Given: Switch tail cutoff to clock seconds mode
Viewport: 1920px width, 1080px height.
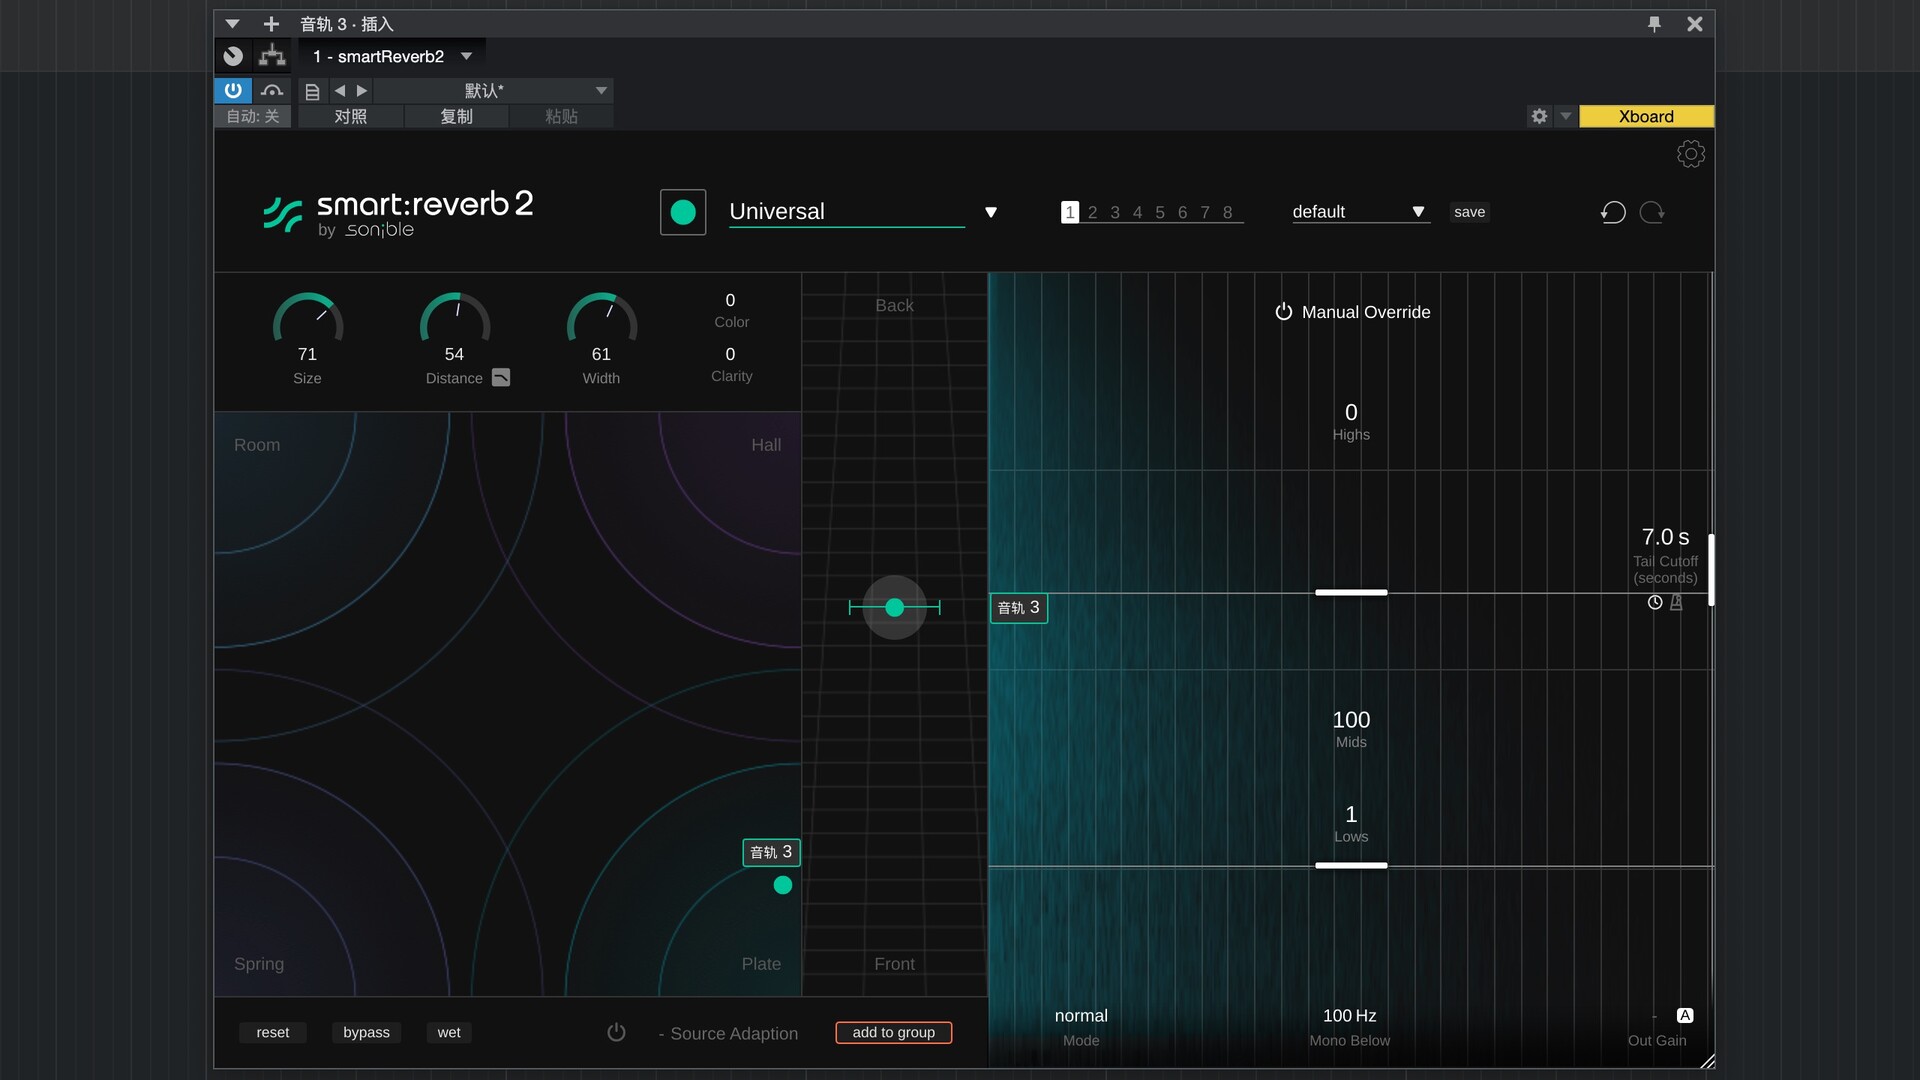Looking at the screenshot, I should pyautogui.click(x=1655, y=602).
